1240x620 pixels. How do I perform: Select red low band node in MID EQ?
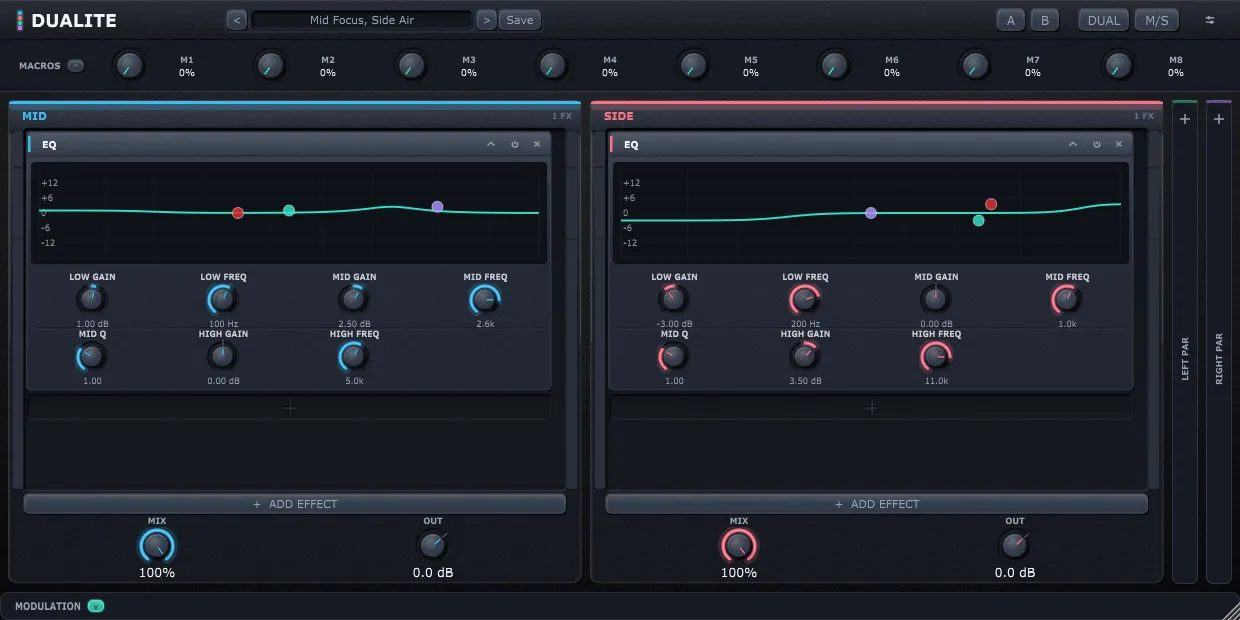[x=238, y=213]
